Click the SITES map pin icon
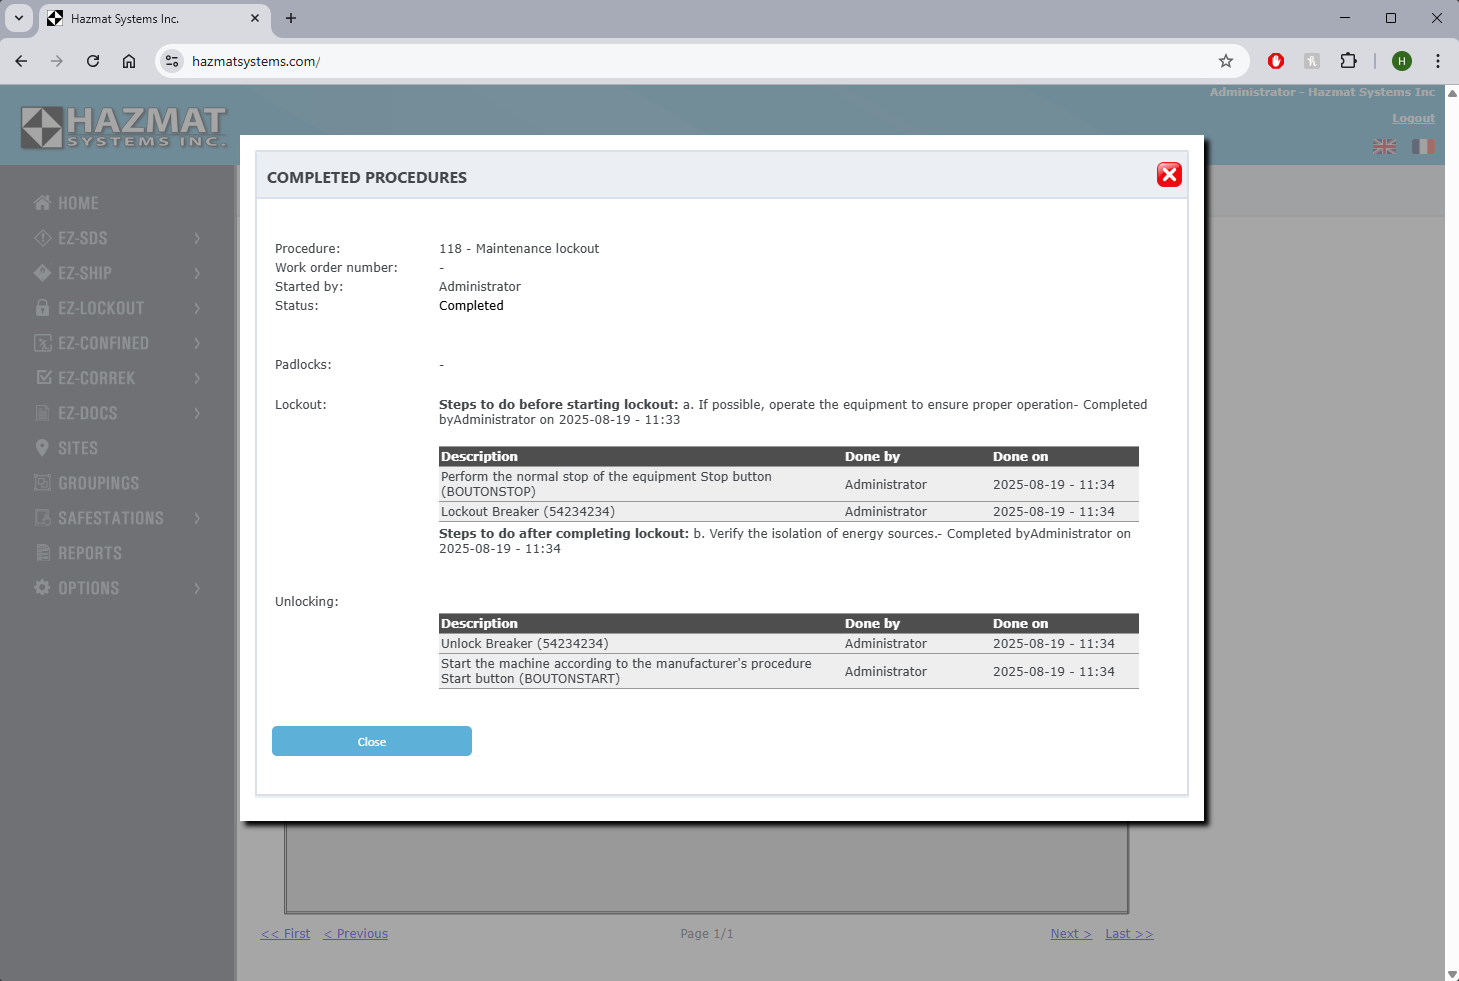This screenshot has width=1459, height=981. tap(42, 448)
